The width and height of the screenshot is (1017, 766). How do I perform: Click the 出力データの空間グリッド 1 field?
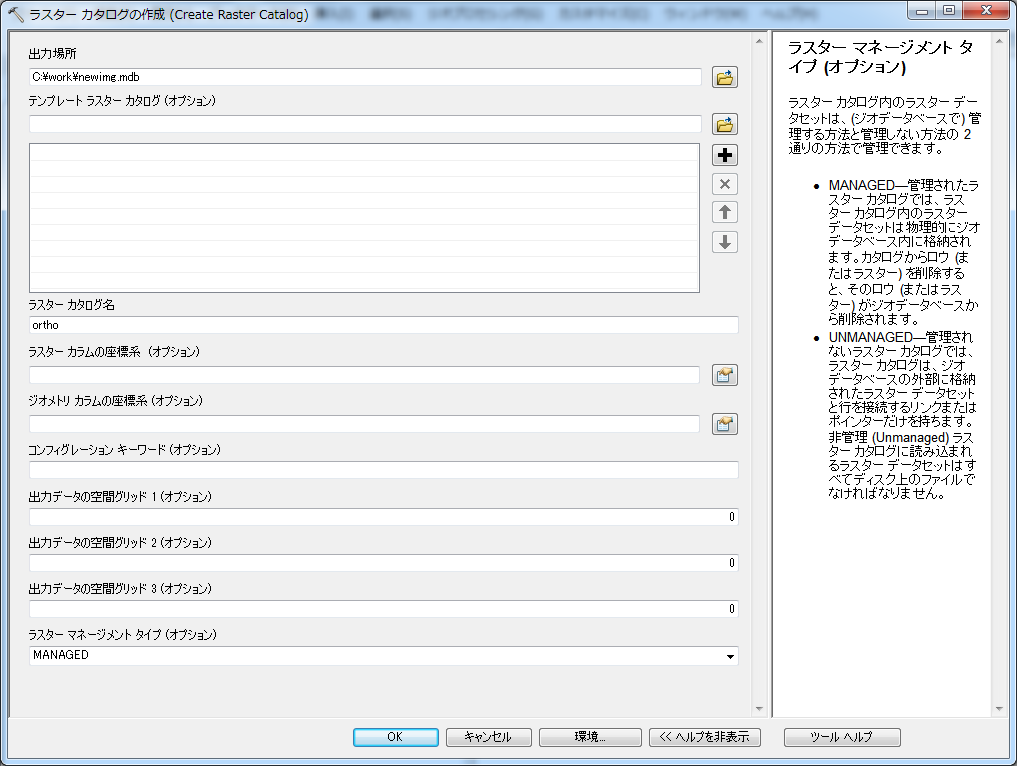click(x=383, y=517)
